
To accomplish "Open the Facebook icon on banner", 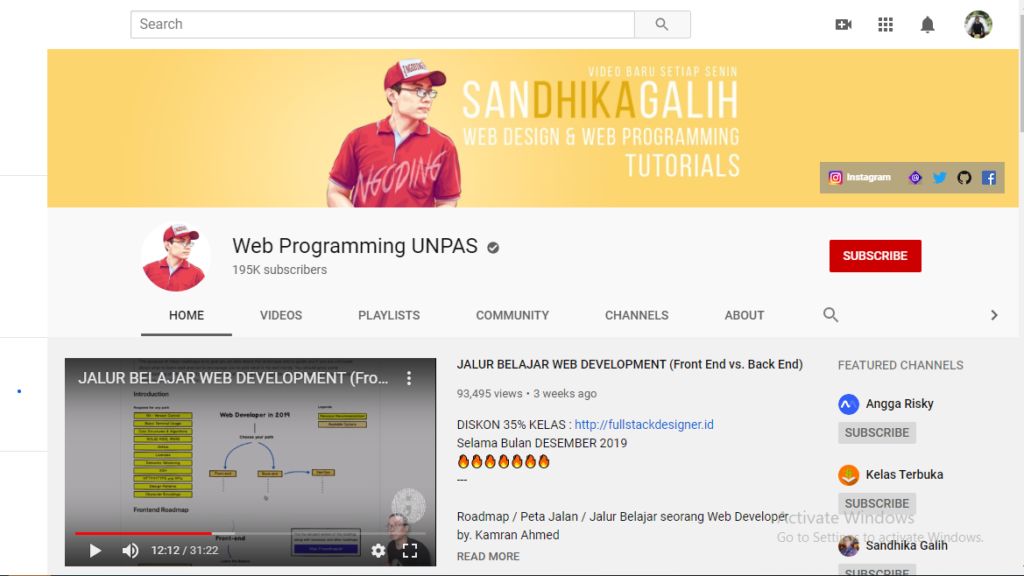I will click(x=989, y=178).
